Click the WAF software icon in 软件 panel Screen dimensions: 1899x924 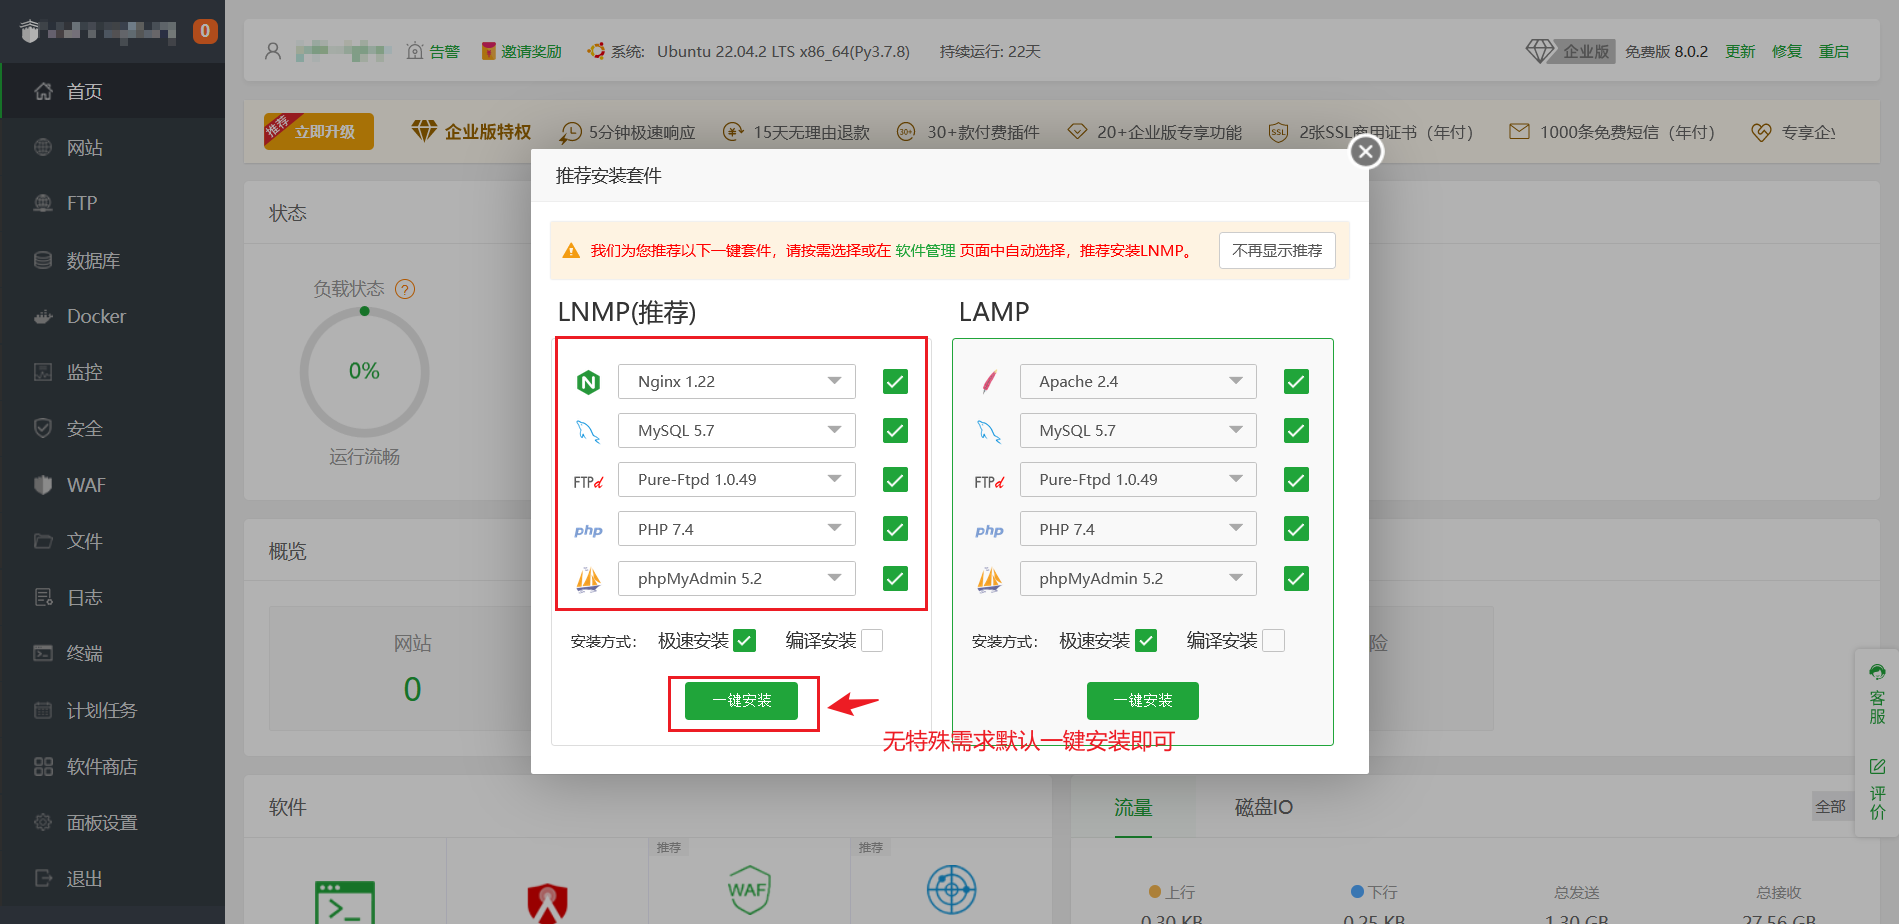[749, 889]
